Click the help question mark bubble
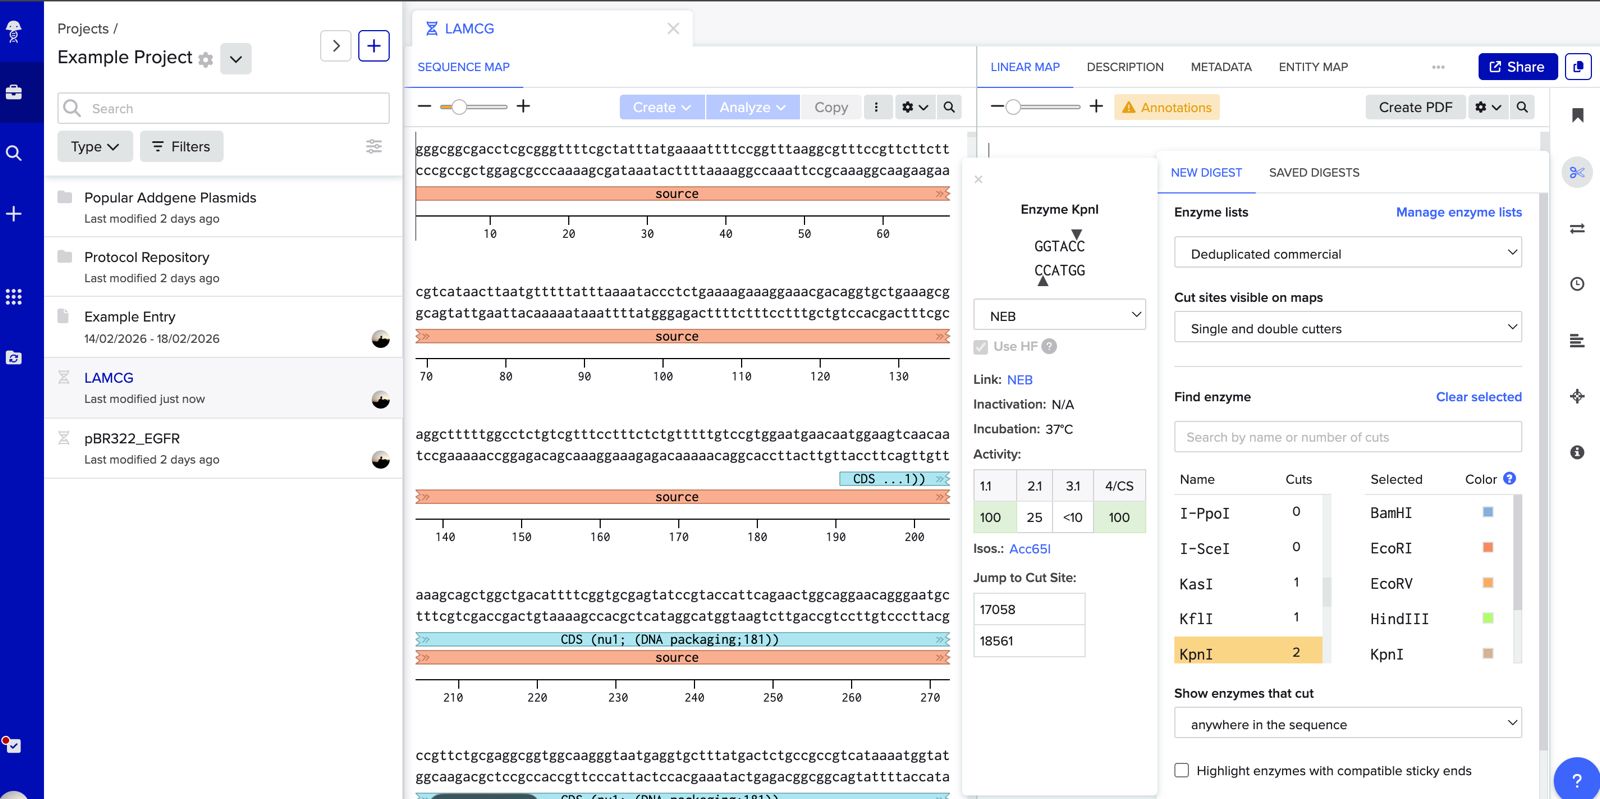Image resolution: width=1600 pixels, height=799 pixels. (1576, 780)
